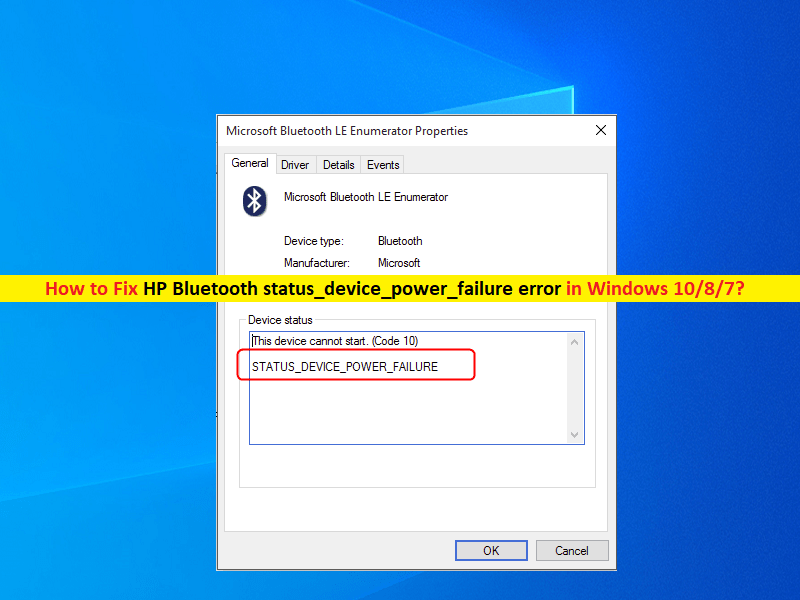This screenshot has width=800, height=600.
Task: Click the 'Device type:' label
Action: point(314,241)
